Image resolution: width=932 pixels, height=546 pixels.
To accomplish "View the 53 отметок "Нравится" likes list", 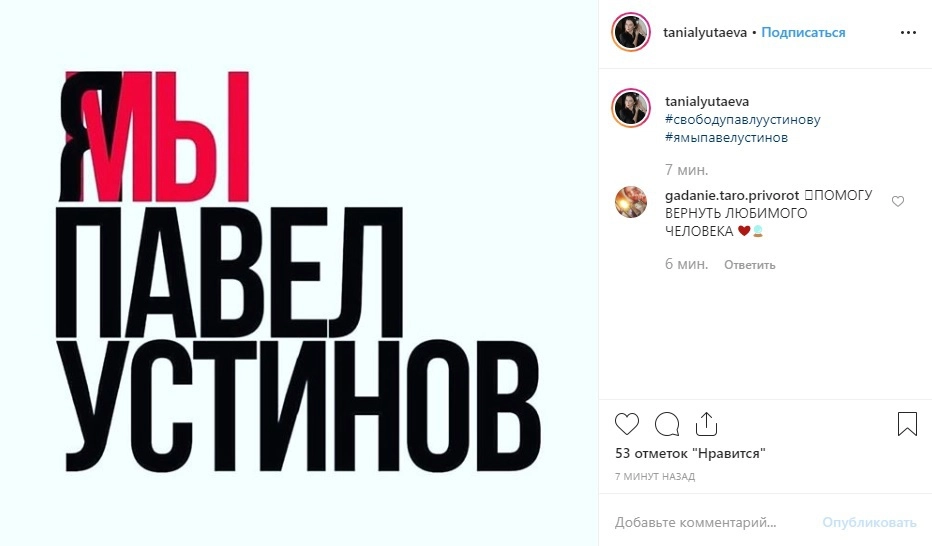I will [x=690, y=453].
